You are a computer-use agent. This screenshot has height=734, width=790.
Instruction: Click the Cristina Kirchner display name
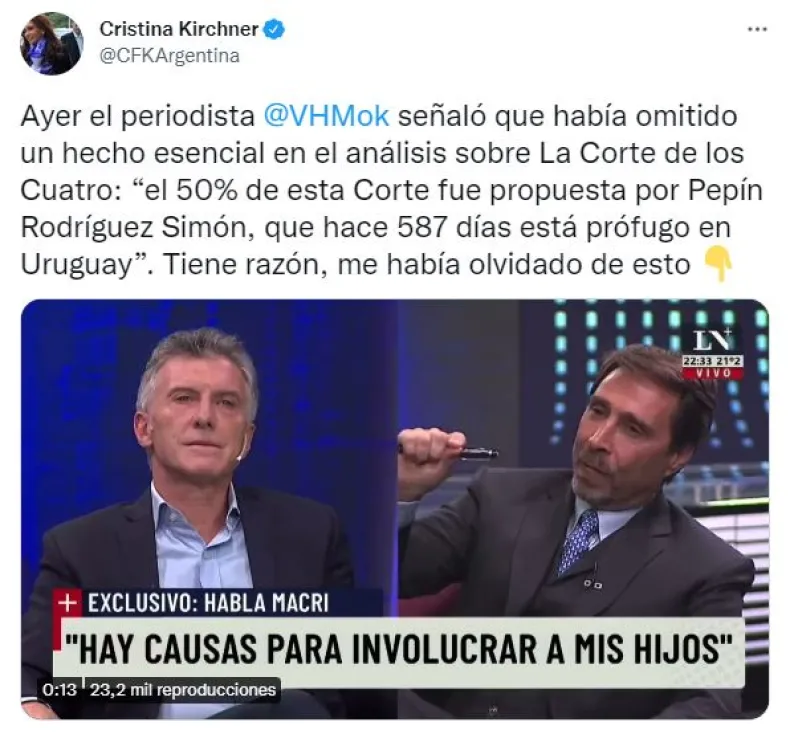[x=179, y=29]
